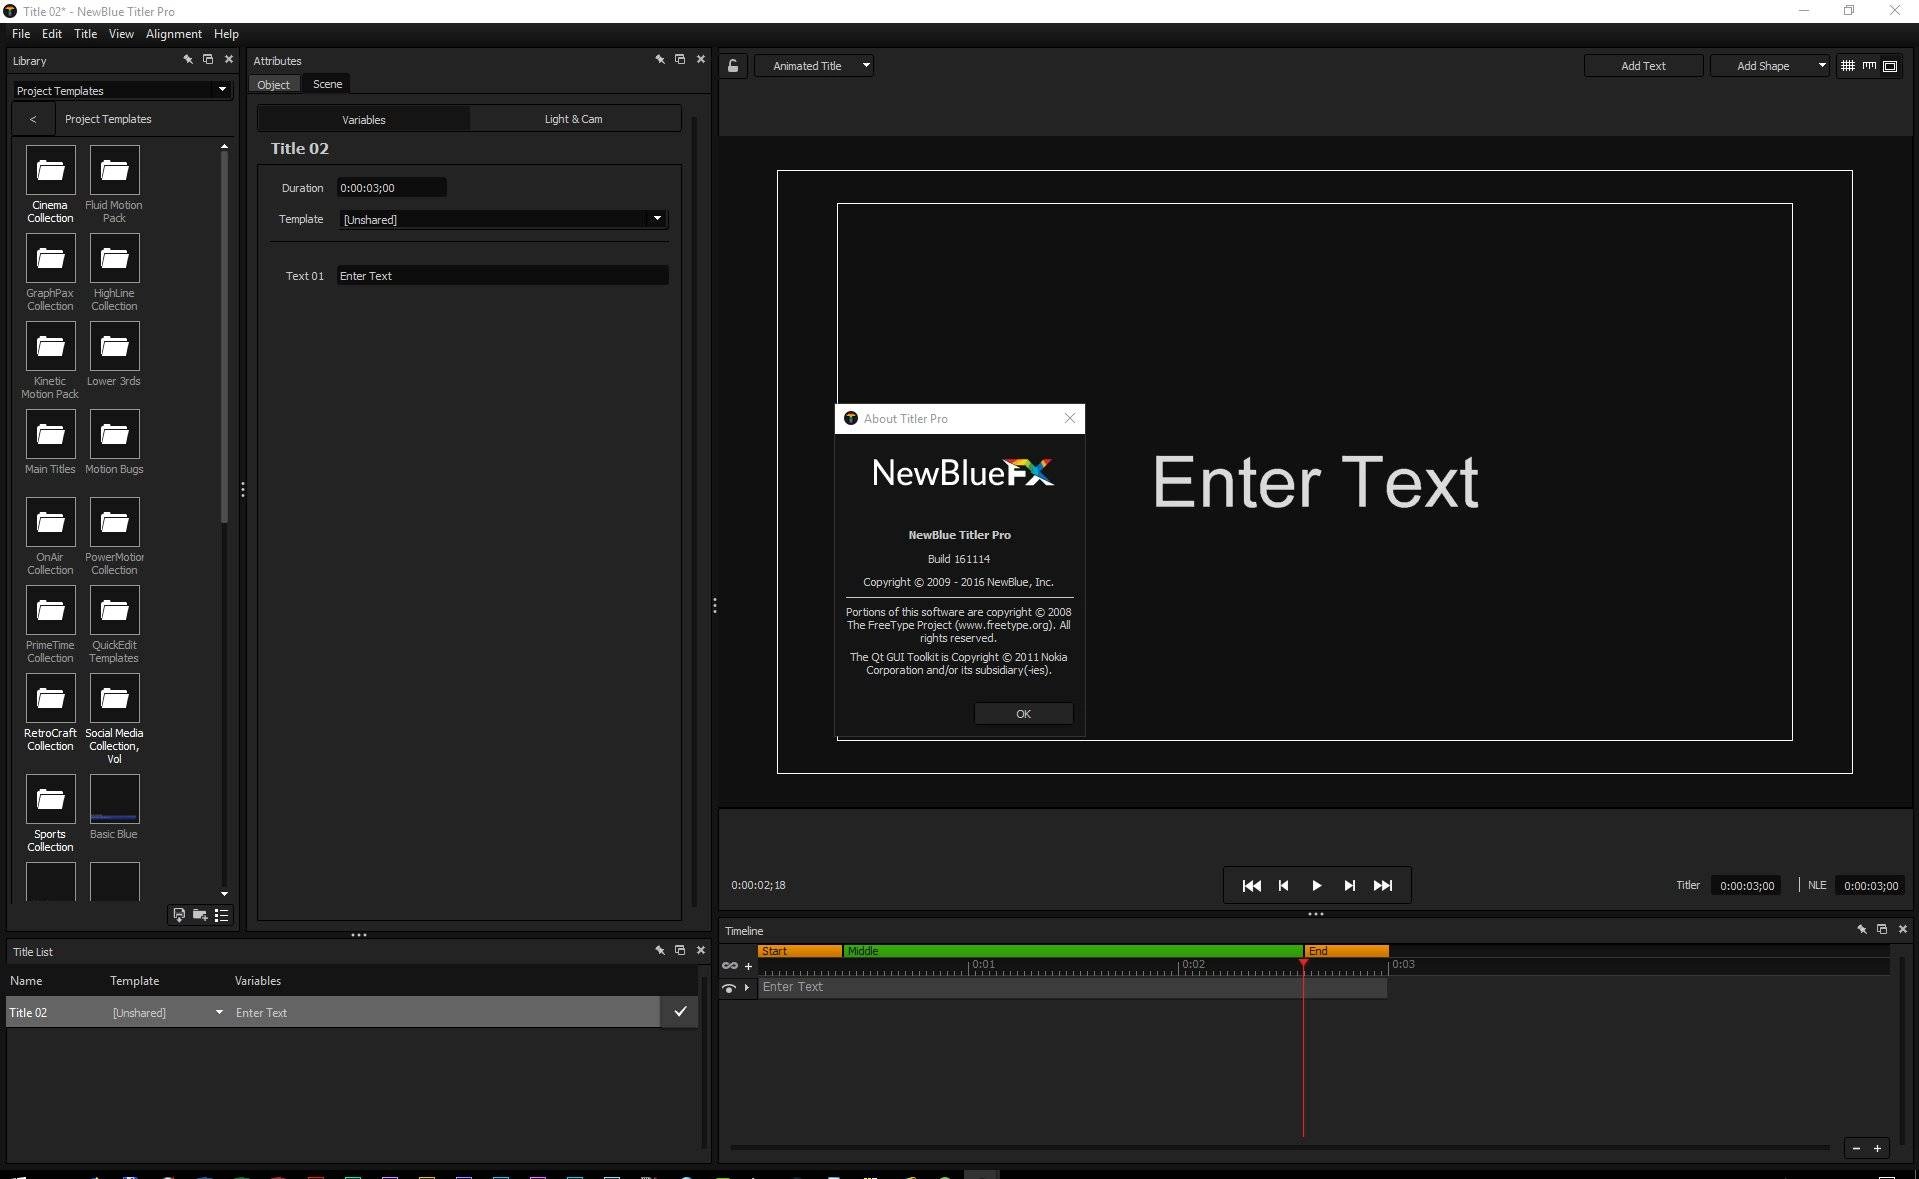The image size is (1919, 1179).
Task: Select the Variables tab
Action: 364,119
